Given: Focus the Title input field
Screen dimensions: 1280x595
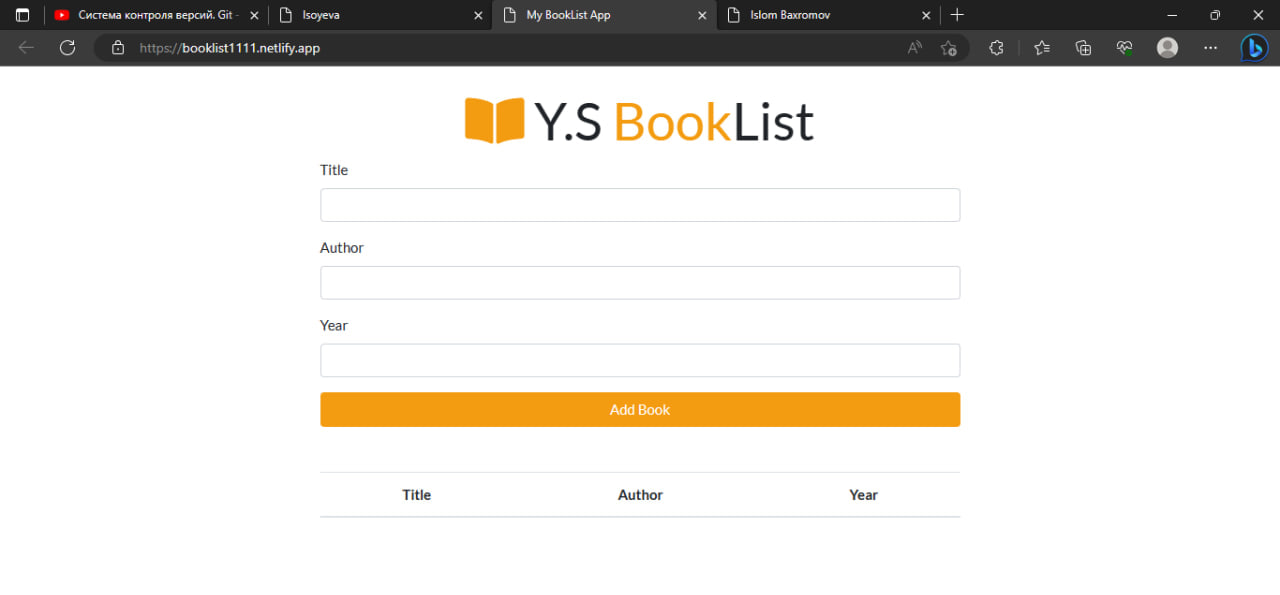Looking at the screenshot, I should pyautogui.click(x=640, y=205).
